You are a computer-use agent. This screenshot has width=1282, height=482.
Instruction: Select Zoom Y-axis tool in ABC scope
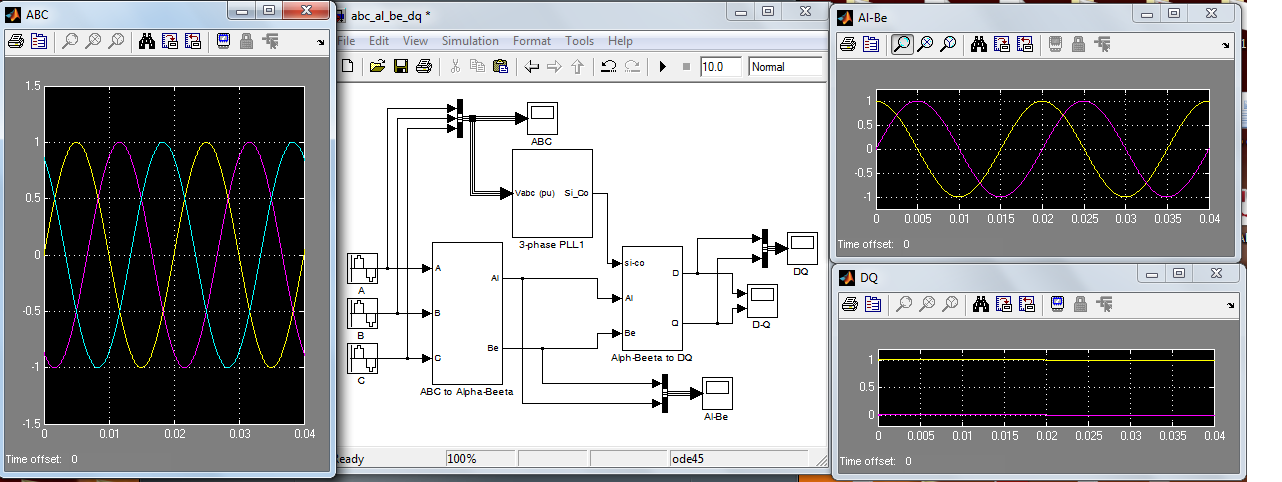coord(116,42)
